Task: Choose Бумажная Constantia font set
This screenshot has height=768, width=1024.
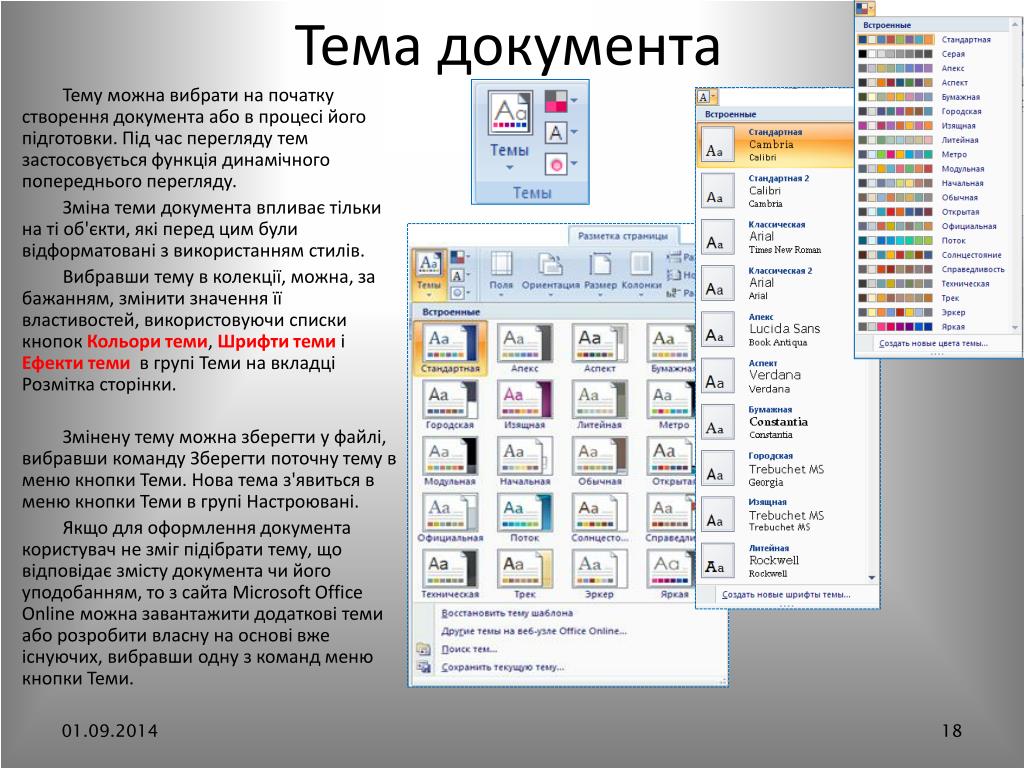Action: [782, 422]
